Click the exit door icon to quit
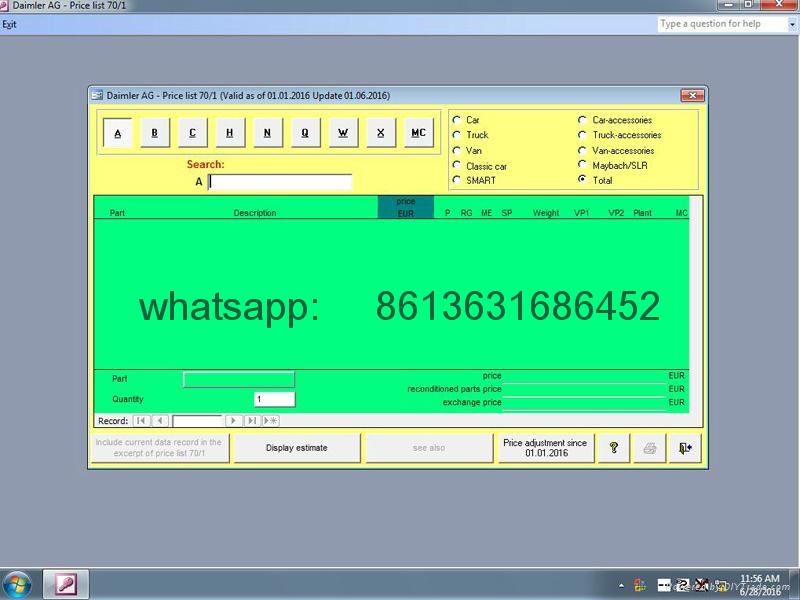This screenshot has width=800, height=600. [x=685, y=447]
